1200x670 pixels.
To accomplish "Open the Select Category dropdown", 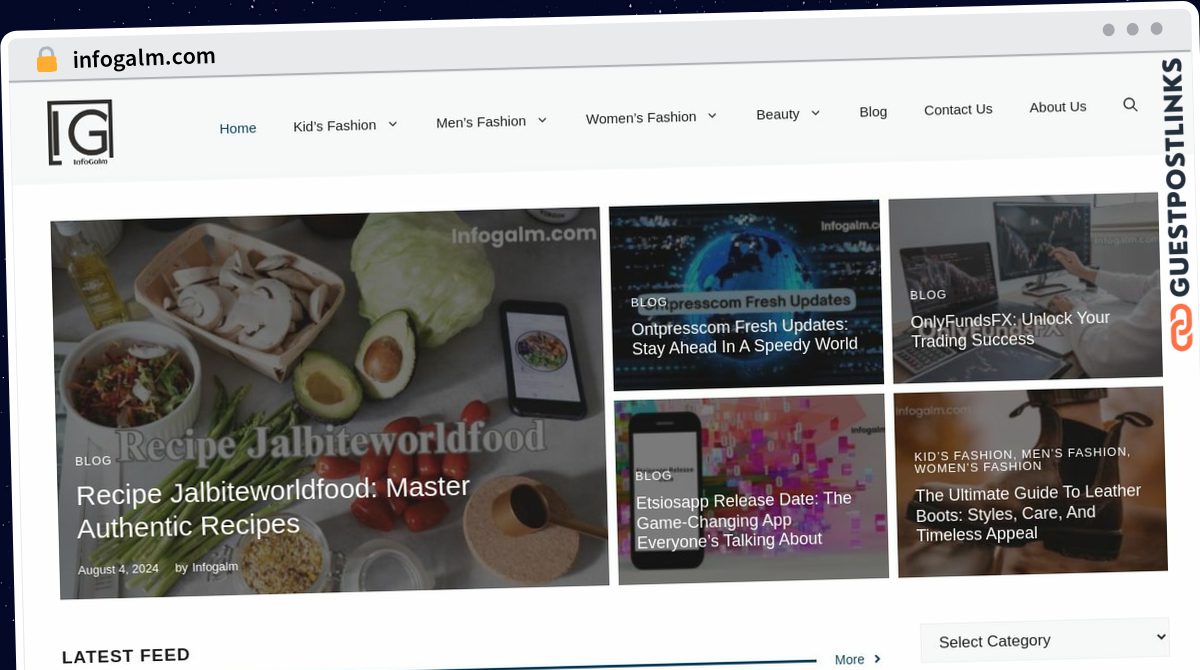I will (1044, 639).
